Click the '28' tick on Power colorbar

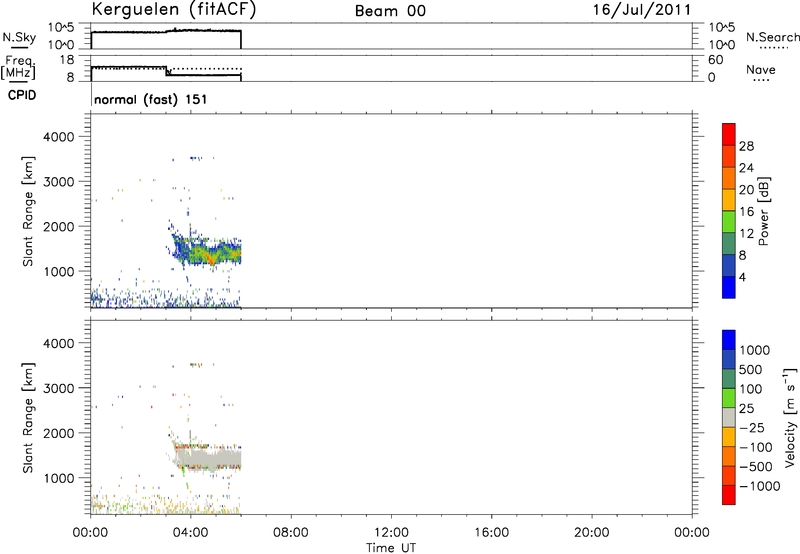tap(746, 146)
